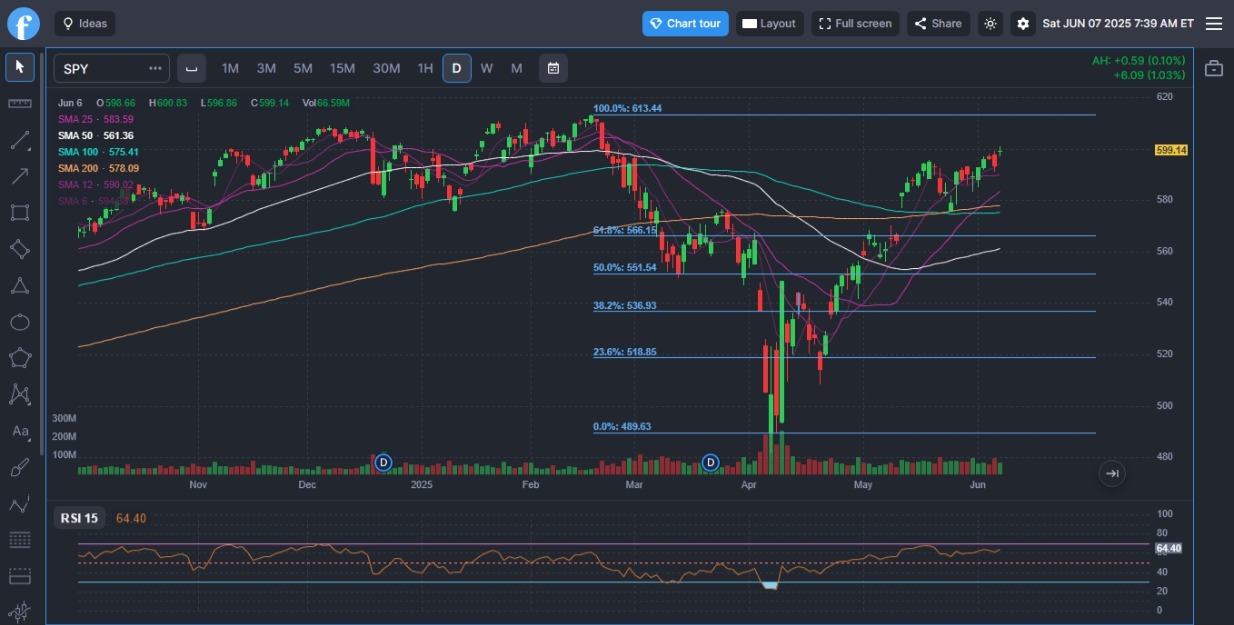Switch to the 3M timeframe

(x=266, y=68)
